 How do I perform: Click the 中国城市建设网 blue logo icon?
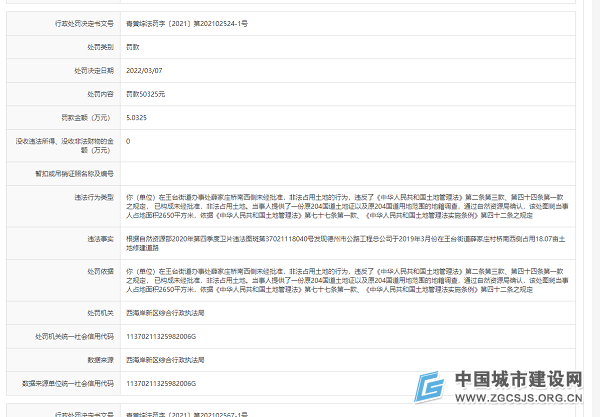pyautogui.click(x=429, y=386)
